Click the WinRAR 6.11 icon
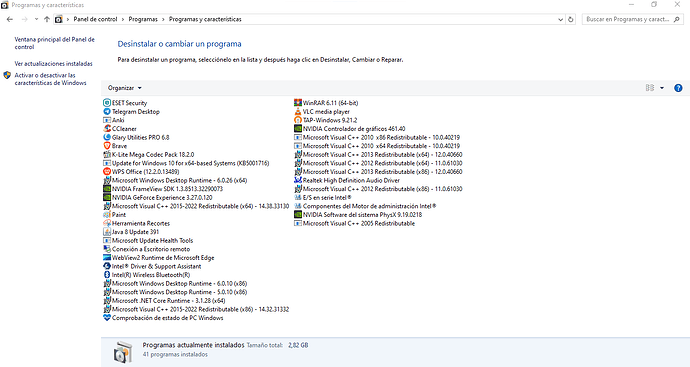 pos(298,103)
